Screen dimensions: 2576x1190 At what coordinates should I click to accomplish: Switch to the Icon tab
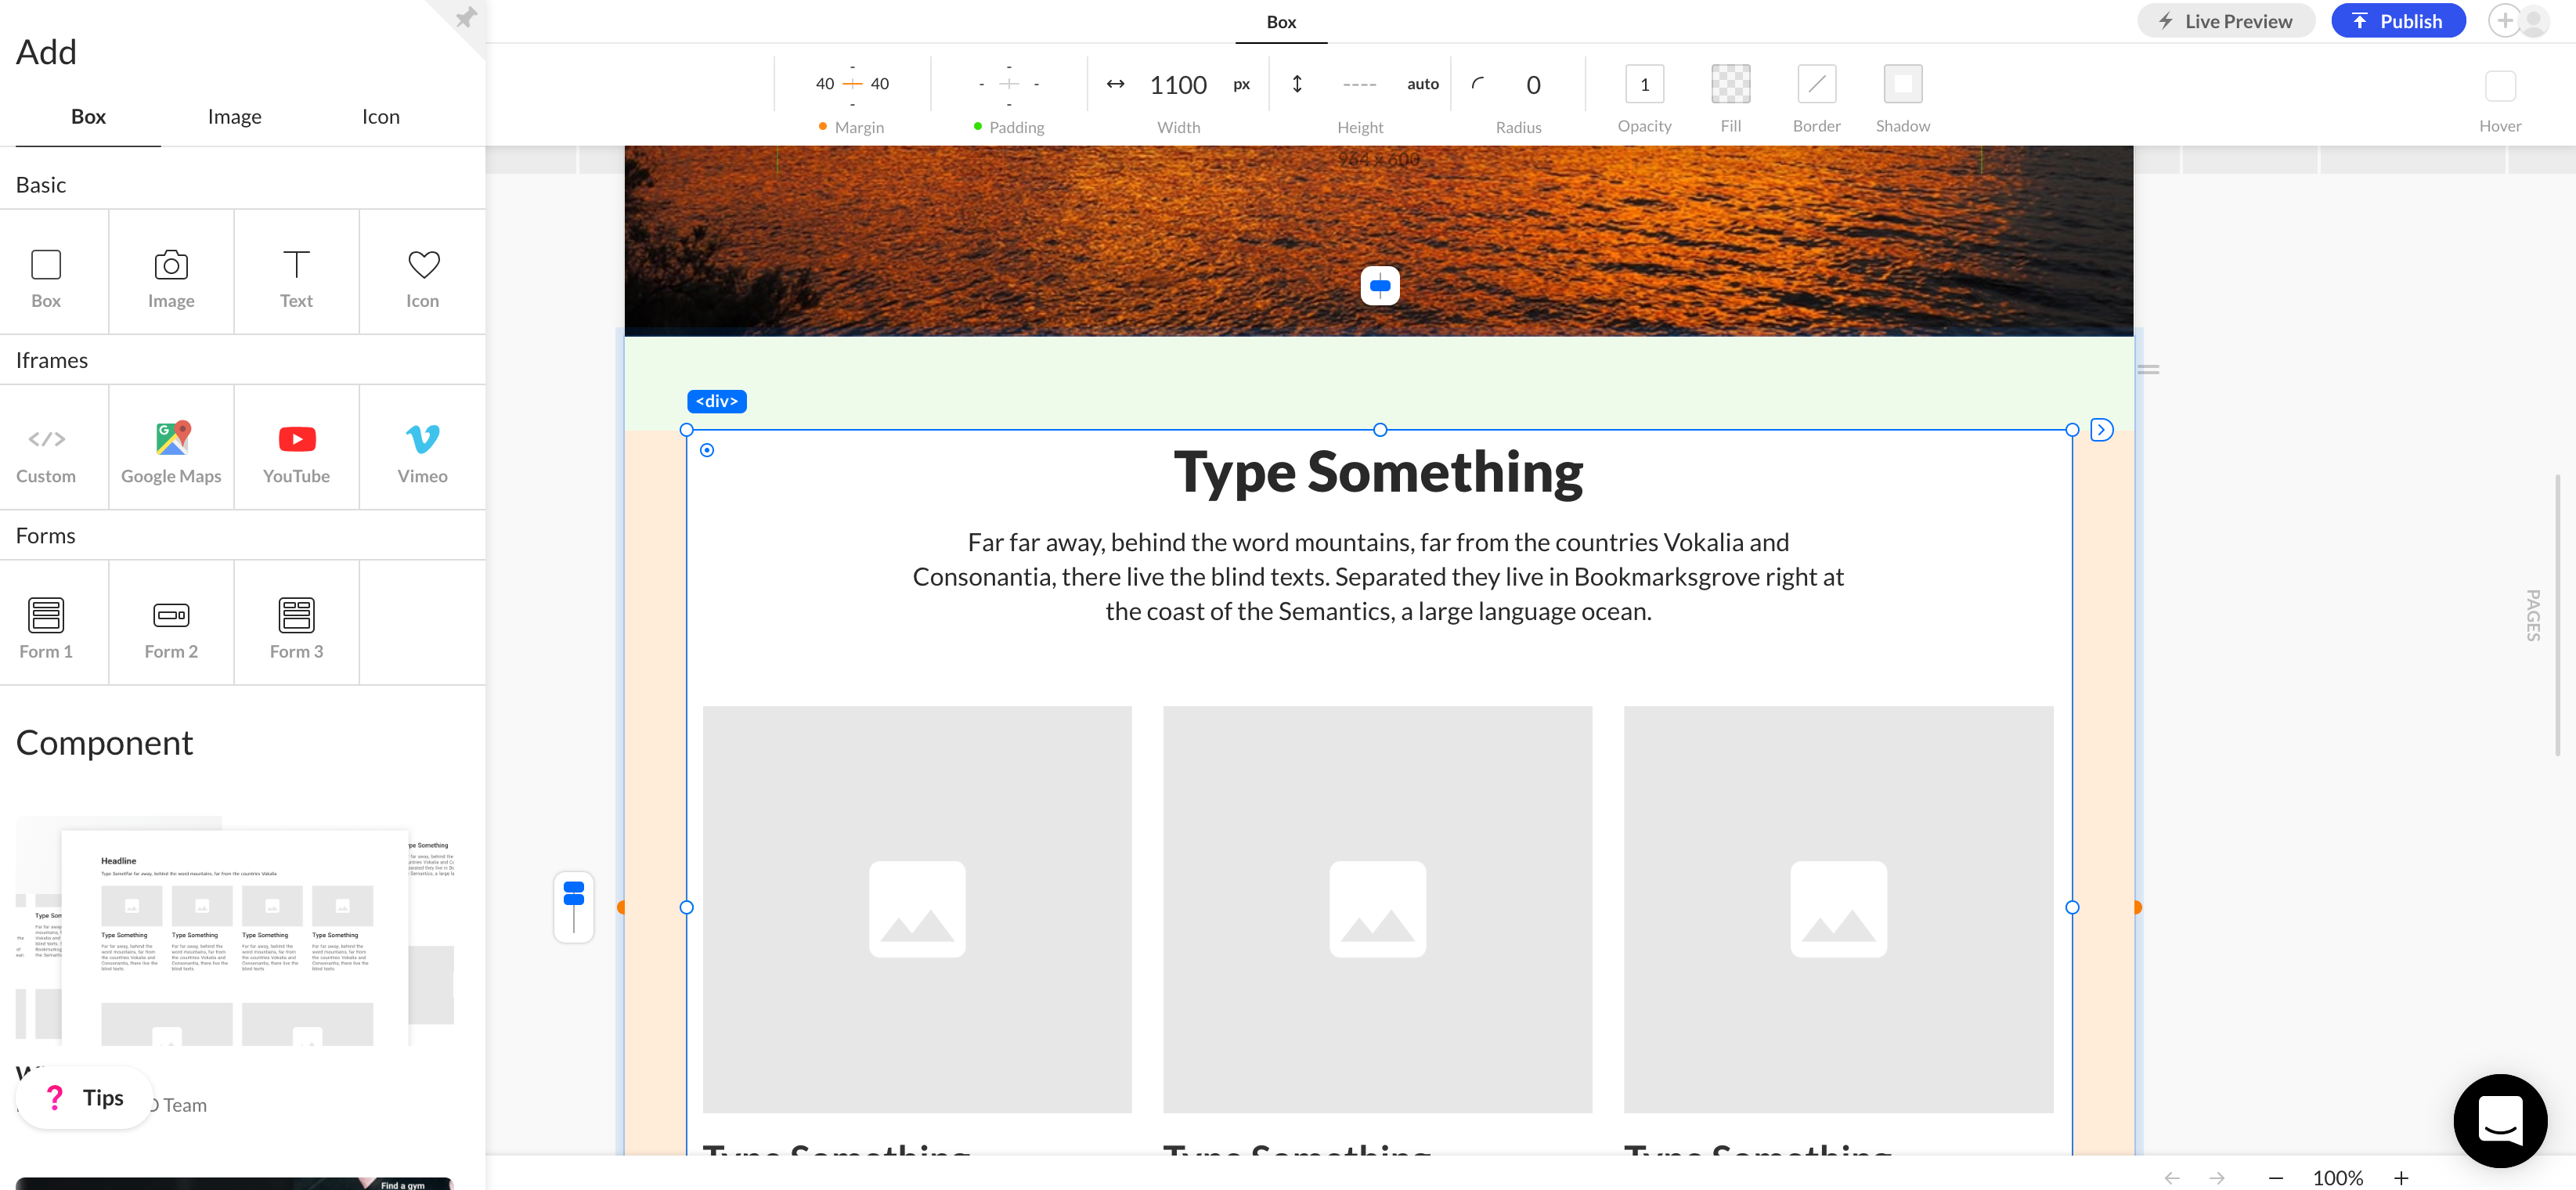click(380, 116)
